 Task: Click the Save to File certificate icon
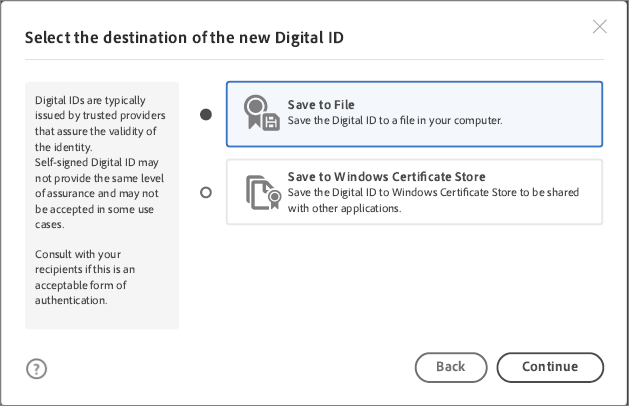261,113
